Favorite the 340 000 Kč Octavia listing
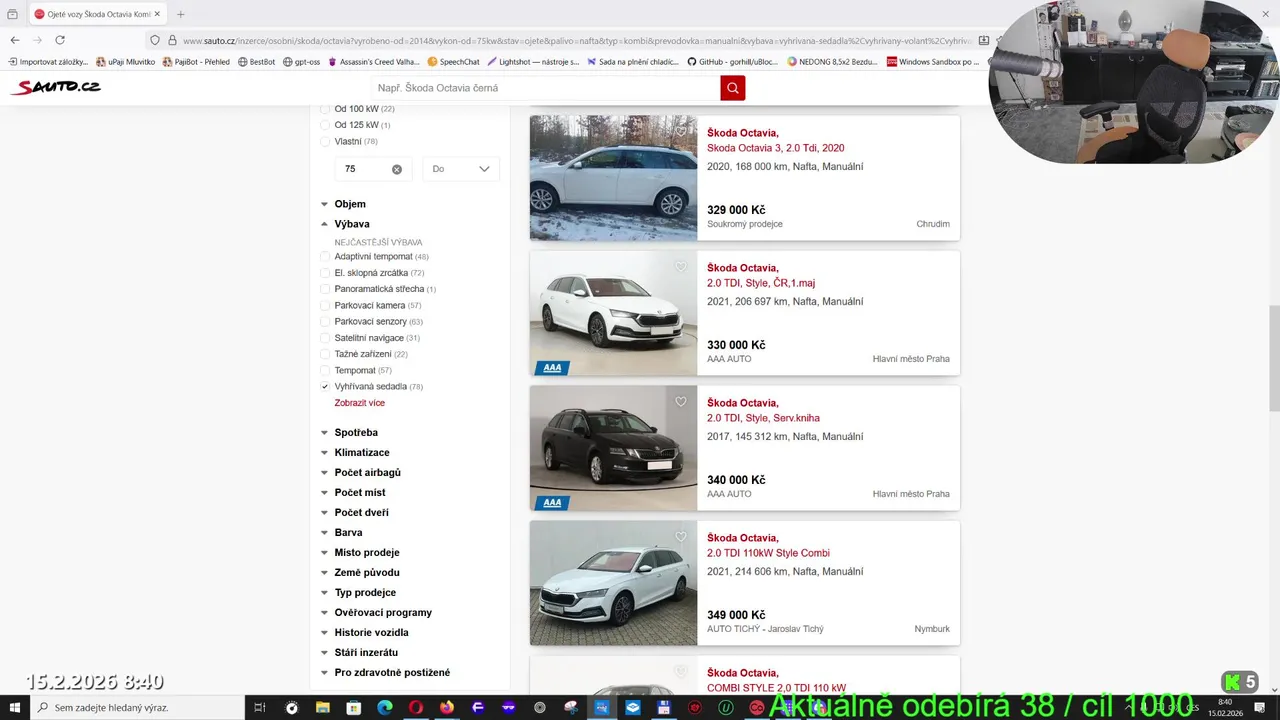Image resolution: width=1280 pixels, height=720 pixels. point(681,402)
